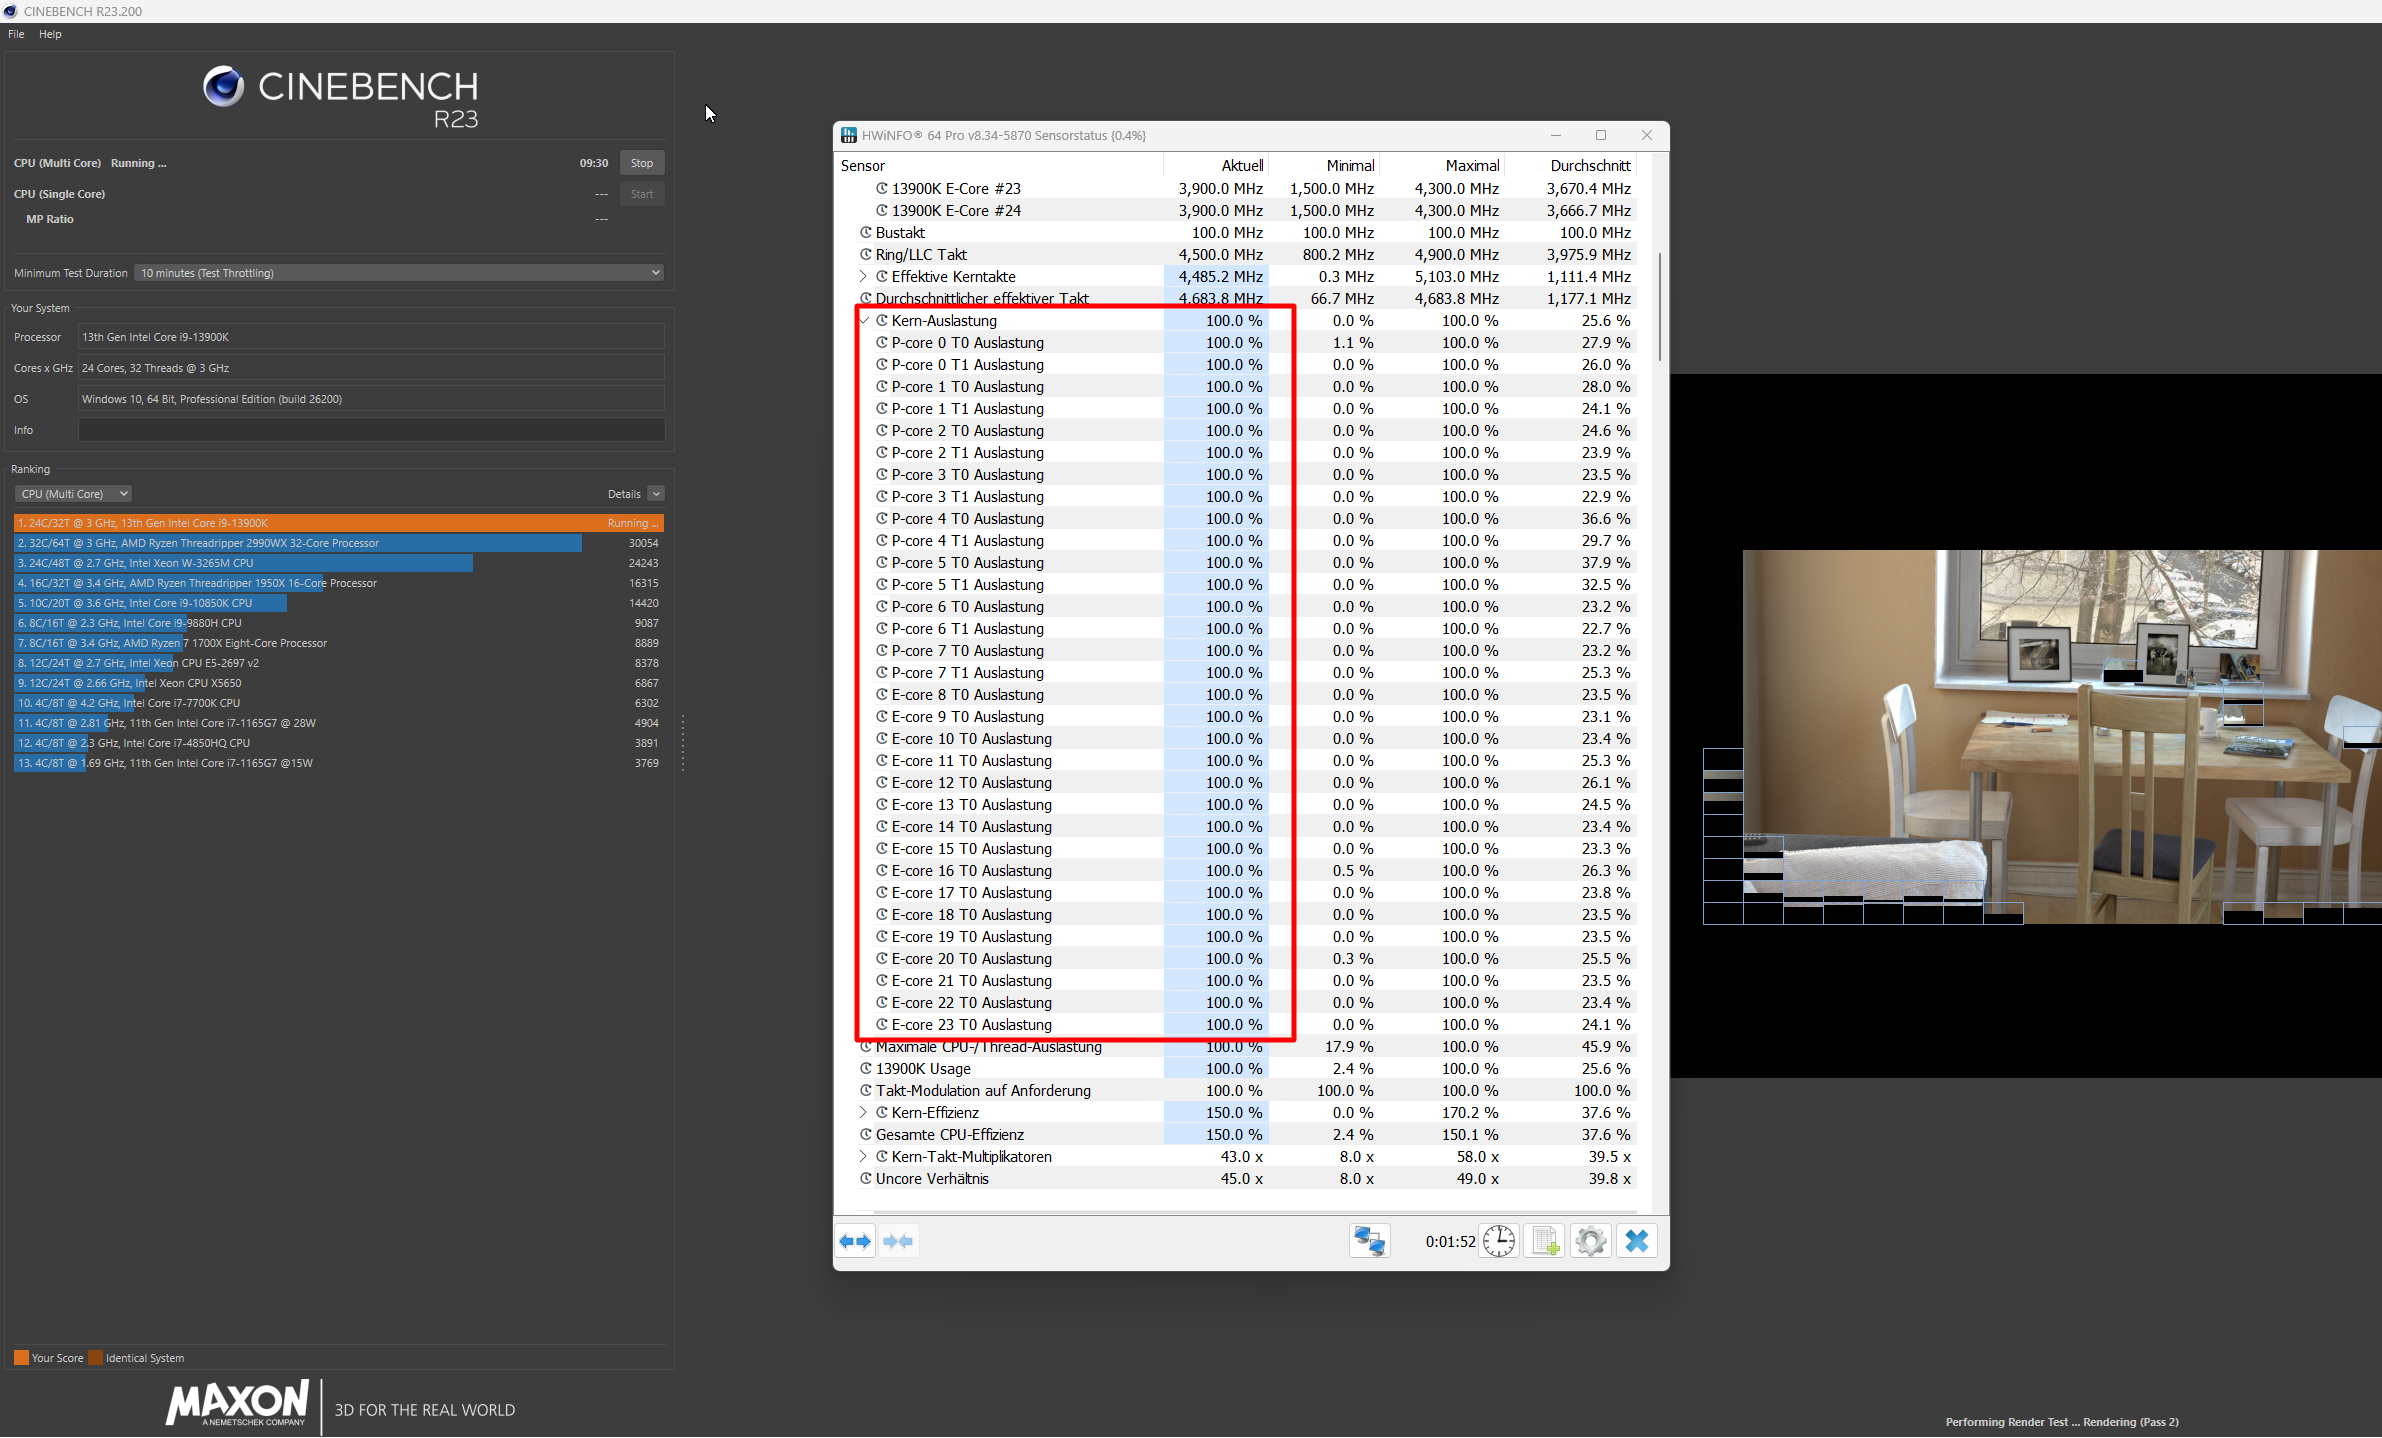2382x1438 pixels.
Task: Expand the Effektive Kerntakte sensor group
Action: pos(863,277)
